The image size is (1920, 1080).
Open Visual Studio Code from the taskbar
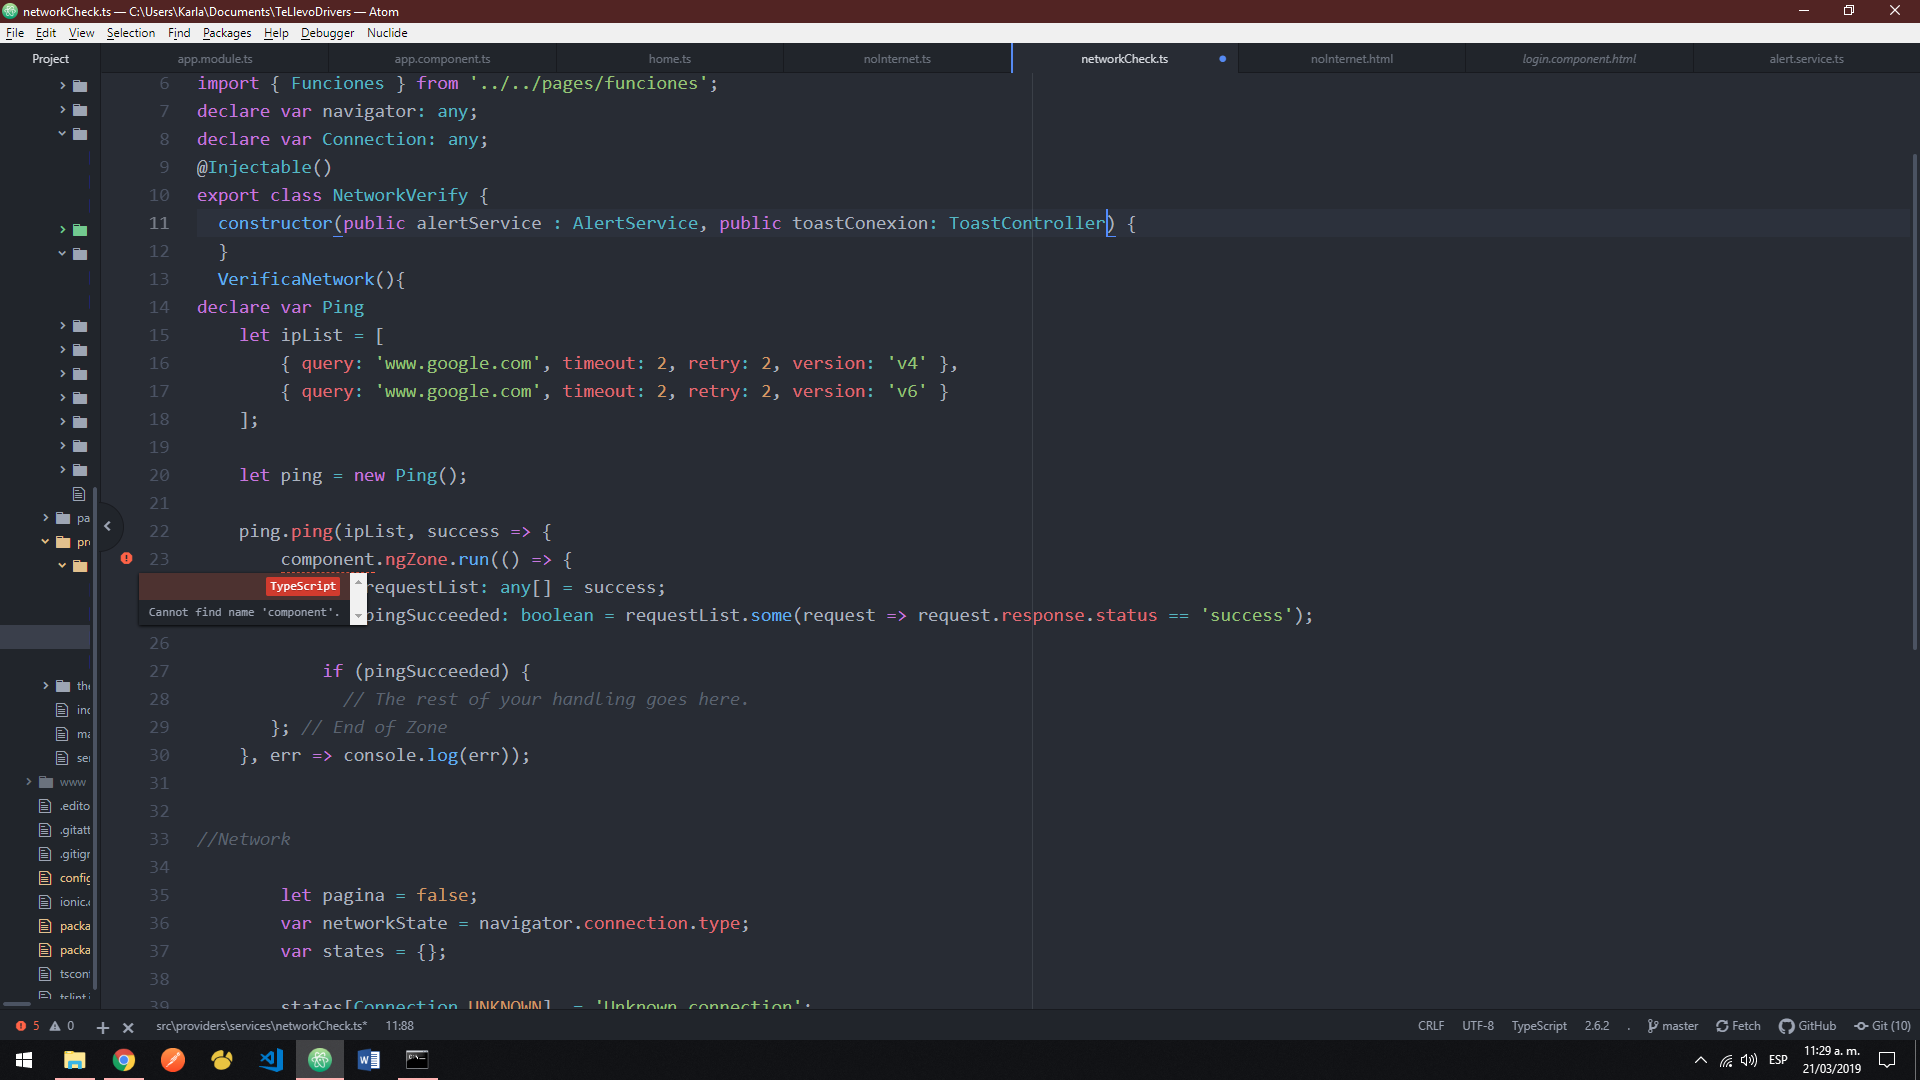(x=270, y=1059)
